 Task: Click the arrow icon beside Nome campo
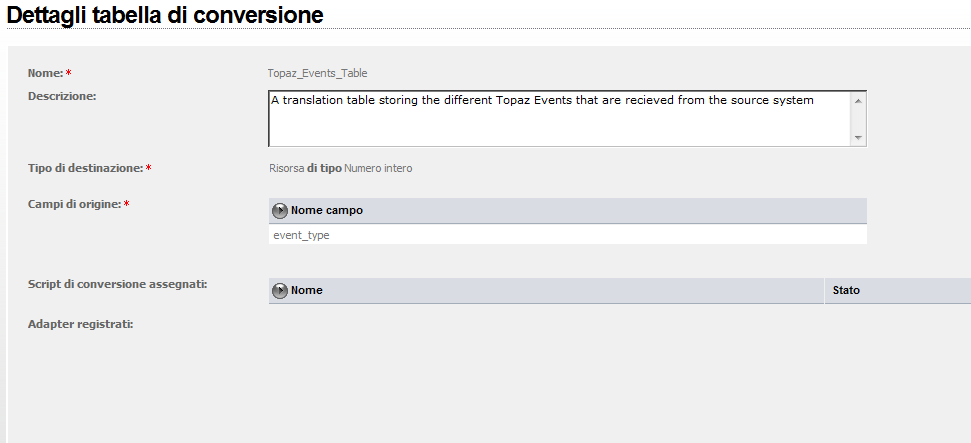pos(280,211)
